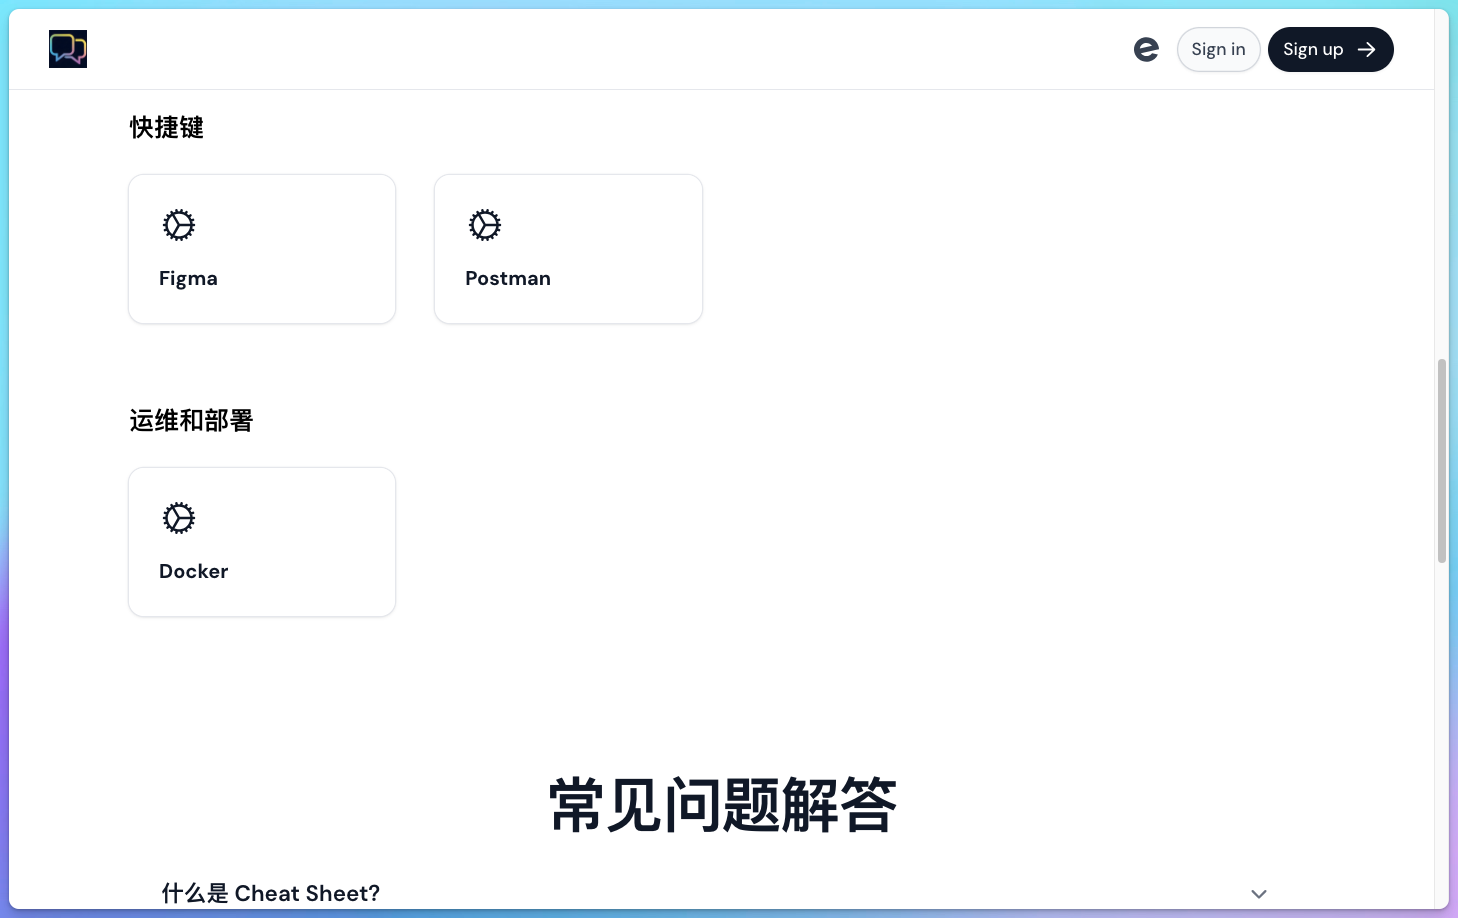Click the Docker card title text

point(193,571)
